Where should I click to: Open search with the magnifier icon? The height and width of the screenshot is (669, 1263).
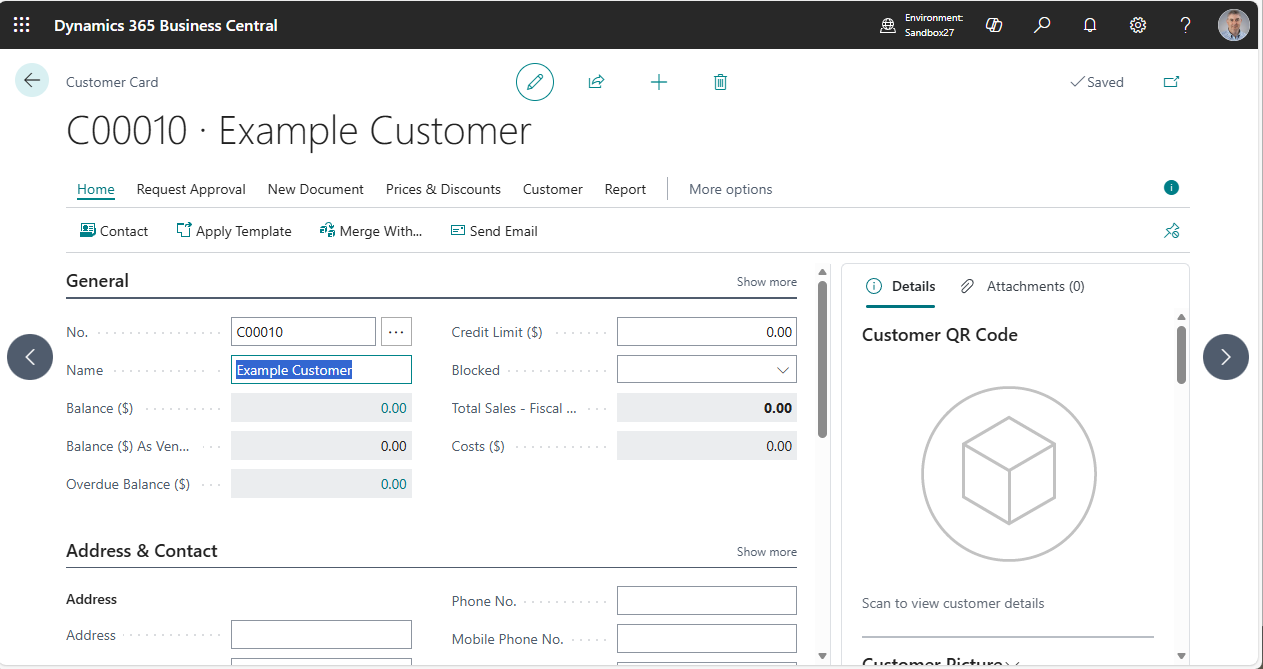(1041, 24)
